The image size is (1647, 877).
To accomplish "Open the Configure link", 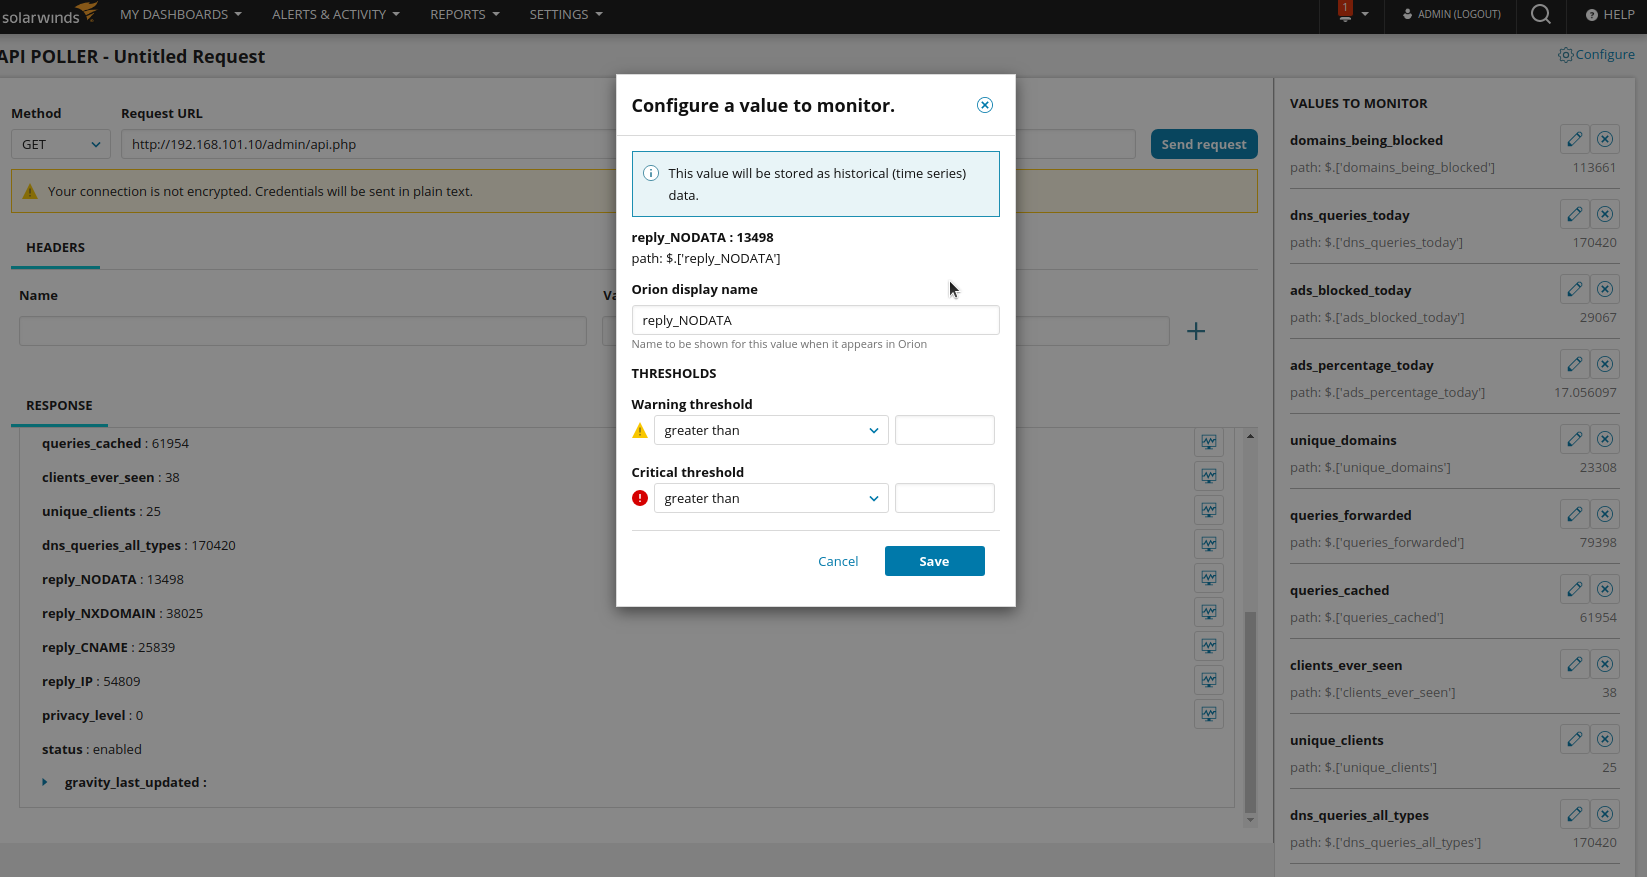I will coord(1597,54).
